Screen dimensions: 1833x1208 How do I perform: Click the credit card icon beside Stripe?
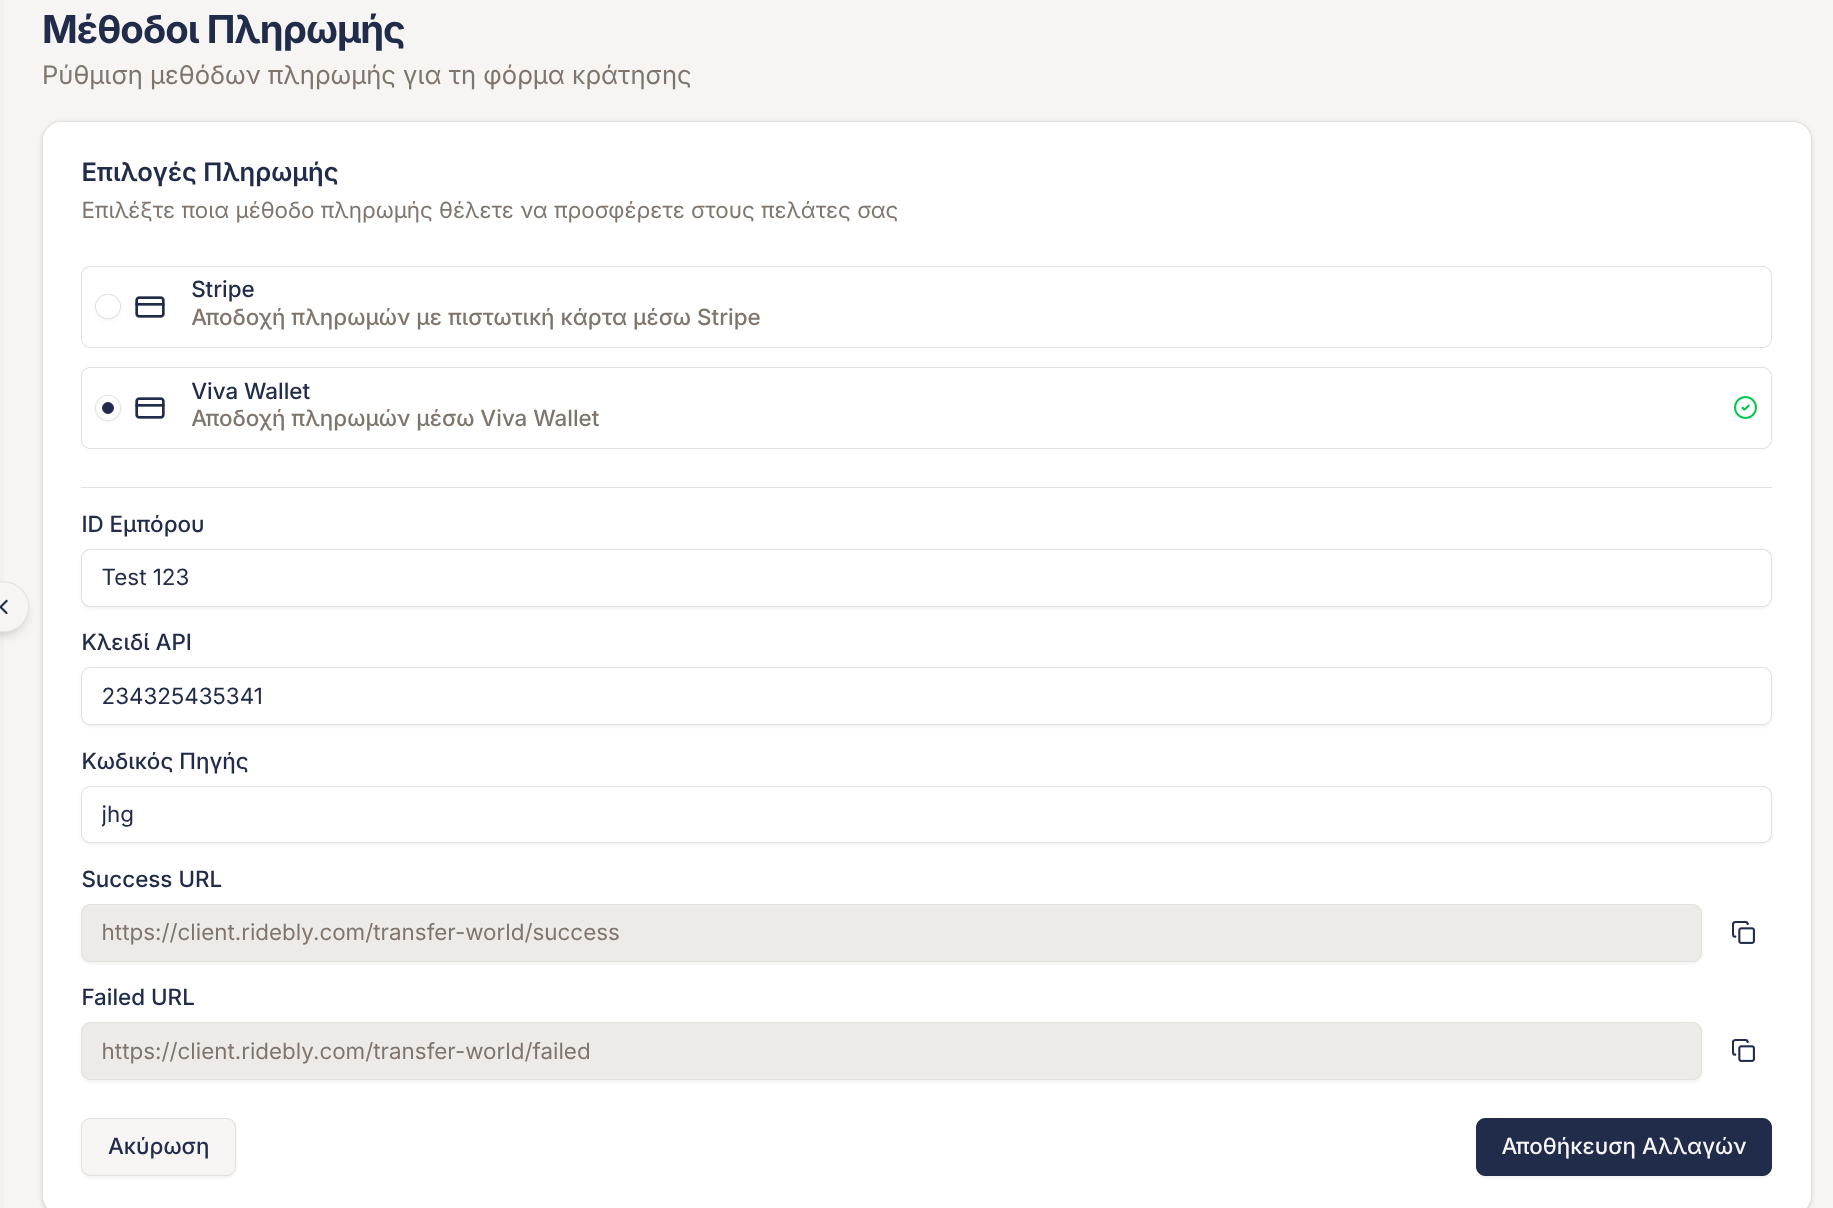[150, 307]
